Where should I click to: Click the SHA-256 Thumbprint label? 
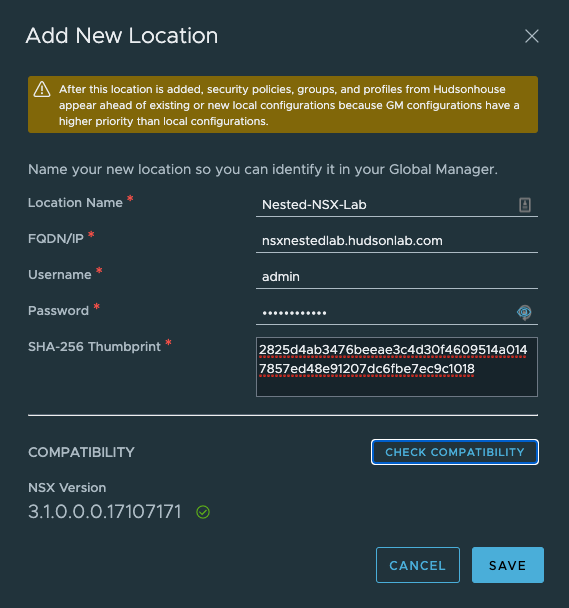tap(94, 347)
